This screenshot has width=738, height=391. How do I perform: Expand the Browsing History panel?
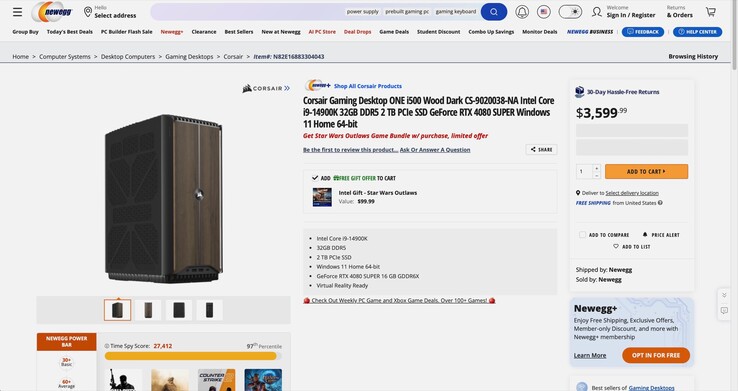(693, 56)
